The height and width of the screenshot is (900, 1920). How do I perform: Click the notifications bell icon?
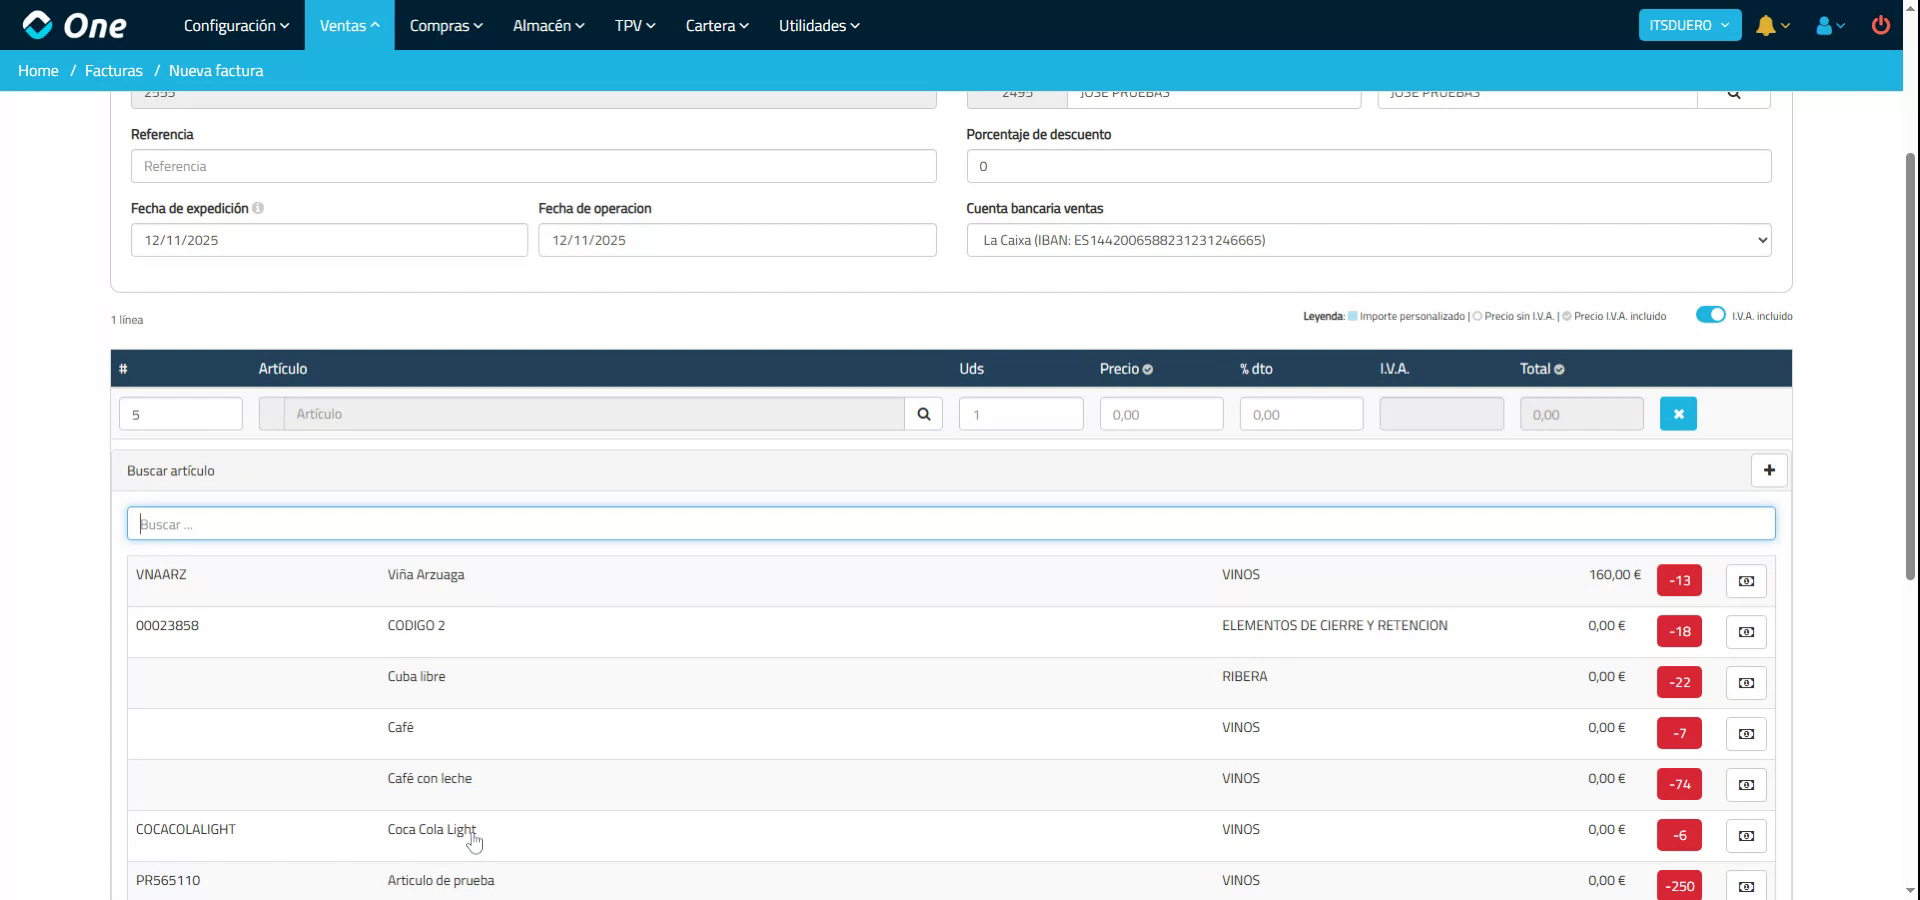[1767, 25]
